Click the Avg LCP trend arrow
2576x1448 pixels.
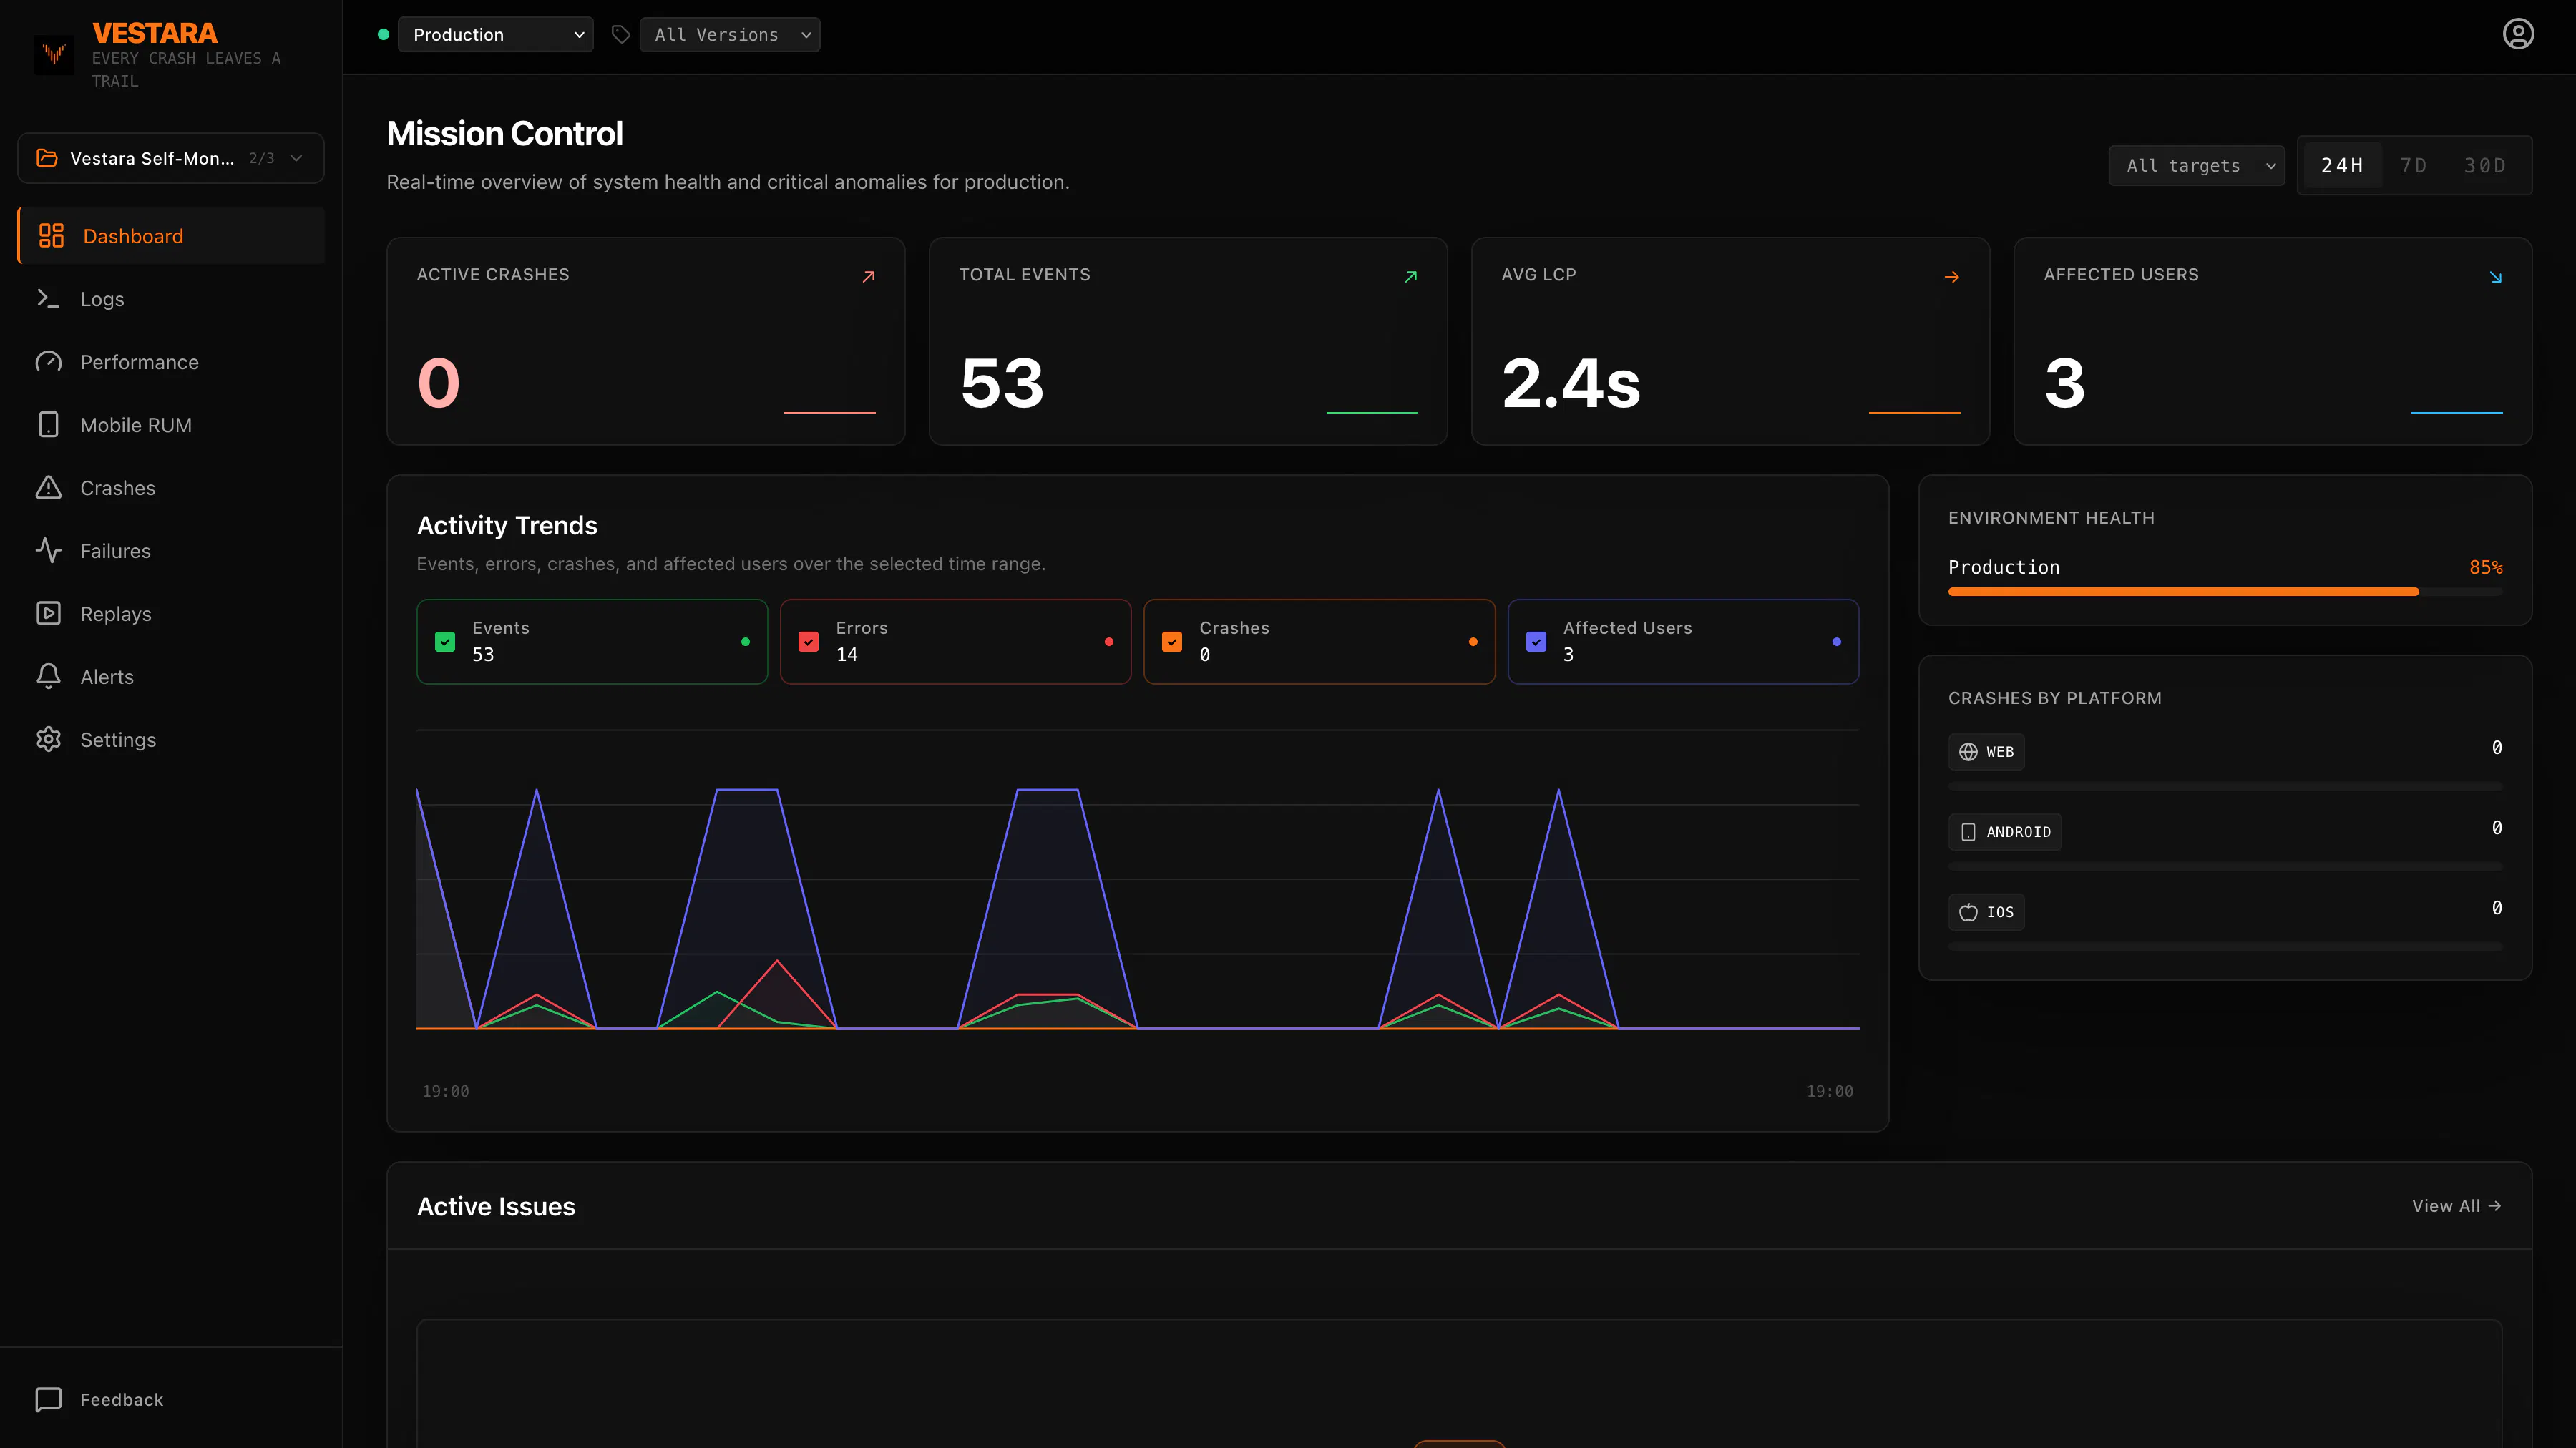point(1951,277)
